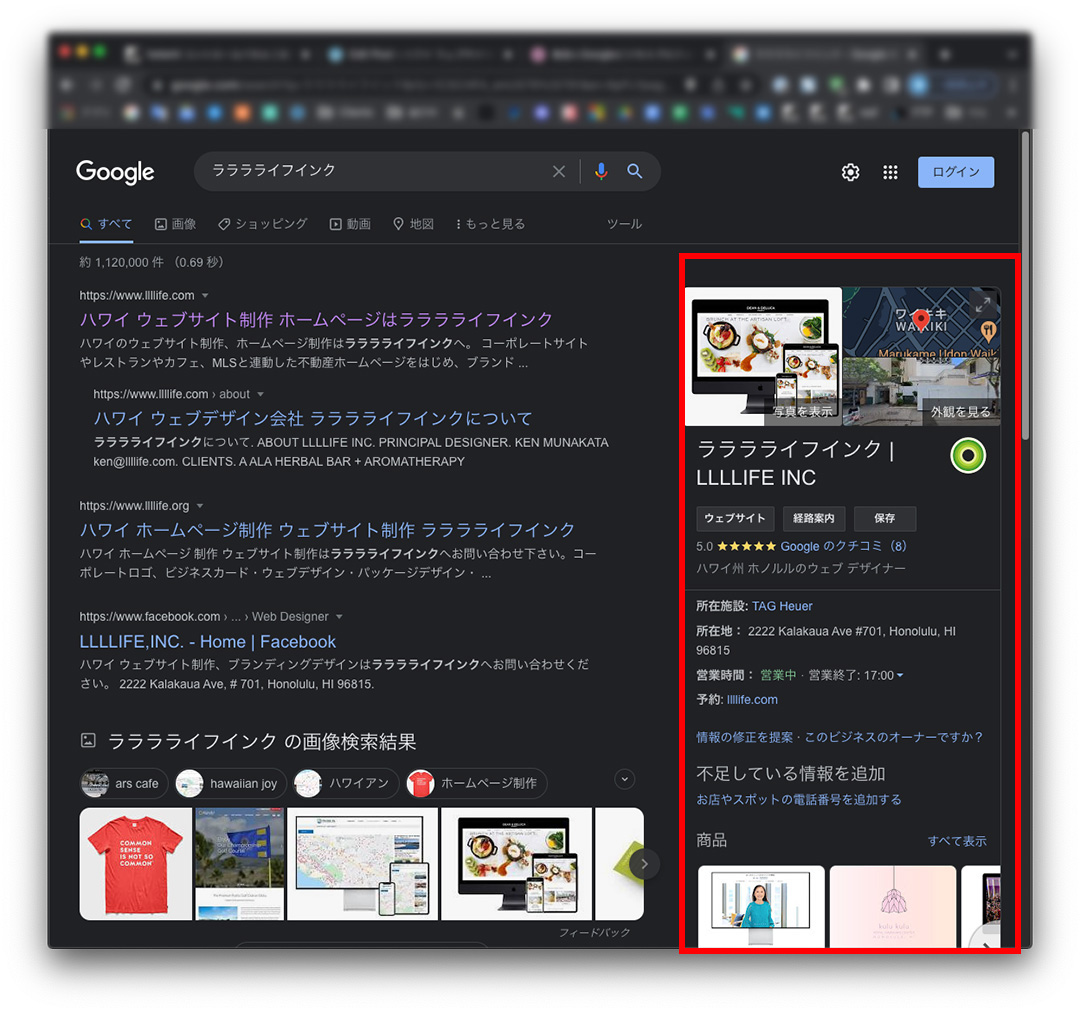Clear the search box with X icon
This screenshot has height=1012, width=1080.
coord(559,171)
